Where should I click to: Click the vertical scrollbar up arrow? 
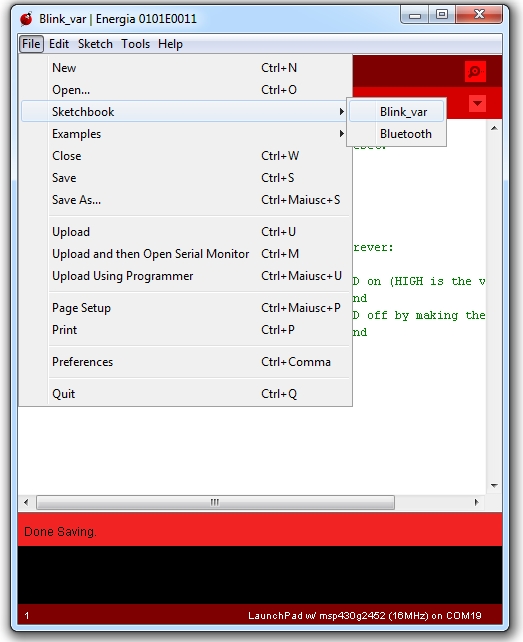click(494, 128)
